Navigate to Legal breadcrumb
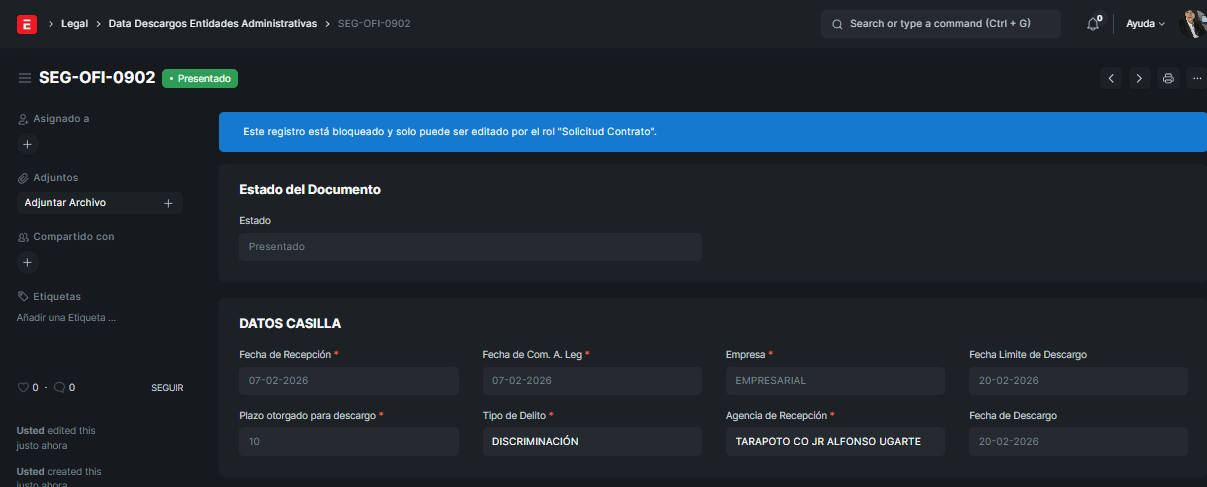 [74, 23]
